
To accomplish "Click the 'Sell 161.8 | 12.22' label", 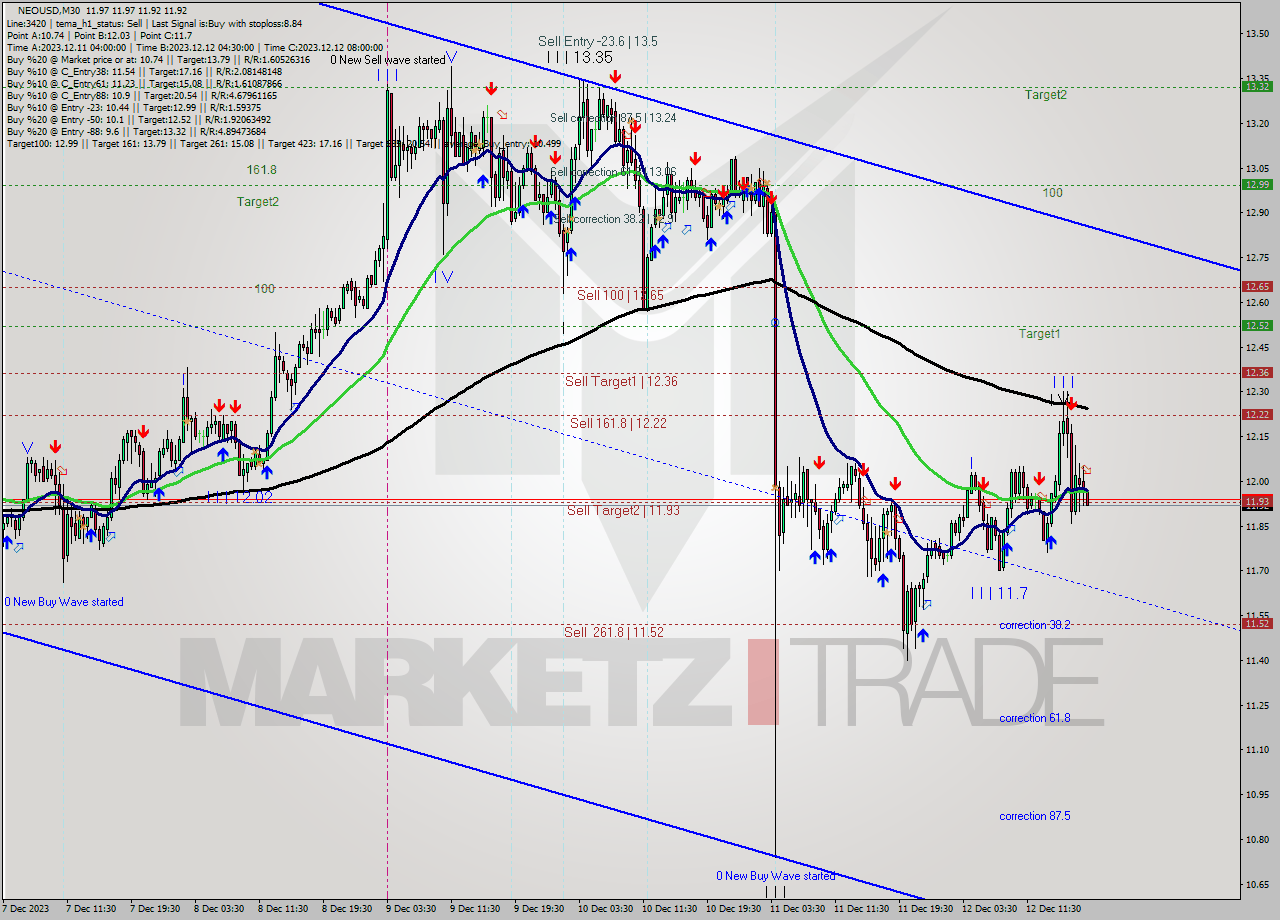I will [618, 423].
